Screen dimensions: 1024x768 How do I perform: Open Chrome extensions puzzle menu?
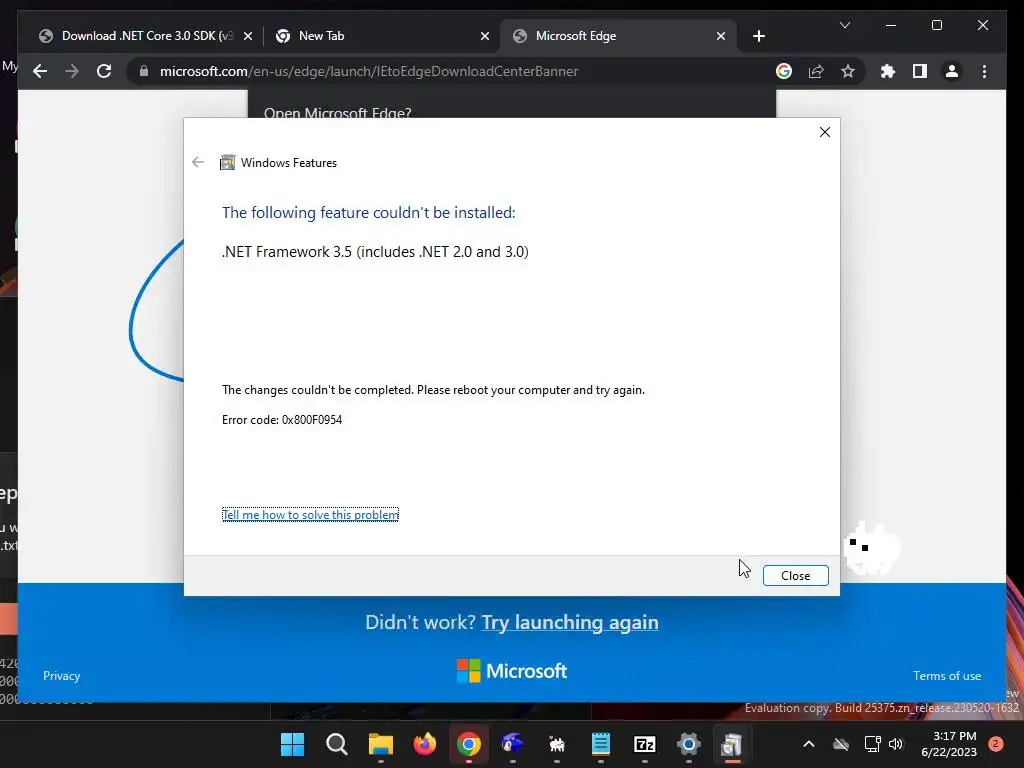(888, 71)
